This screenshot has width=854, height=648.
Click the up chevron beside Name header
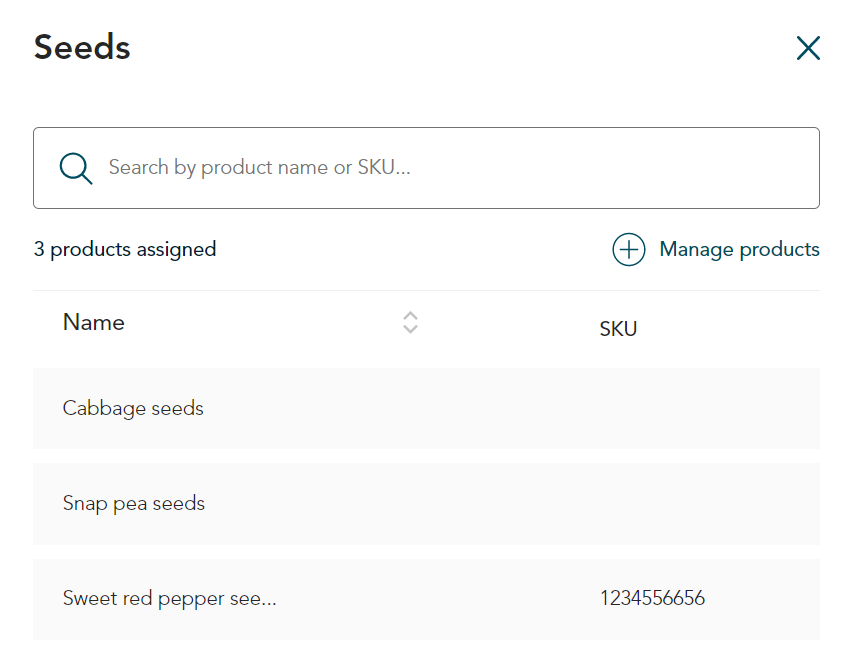point(410,315)
